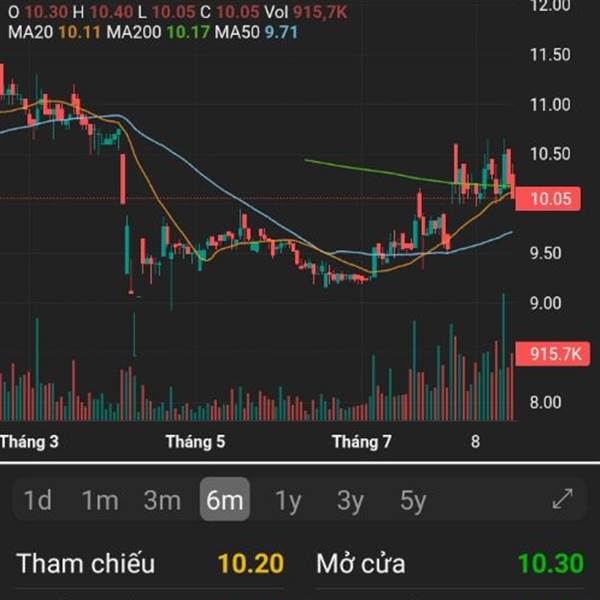This screenshot has height=600, width=600.
Task: Click the 8.00 volume axis label
Action: tap(546, 402)
